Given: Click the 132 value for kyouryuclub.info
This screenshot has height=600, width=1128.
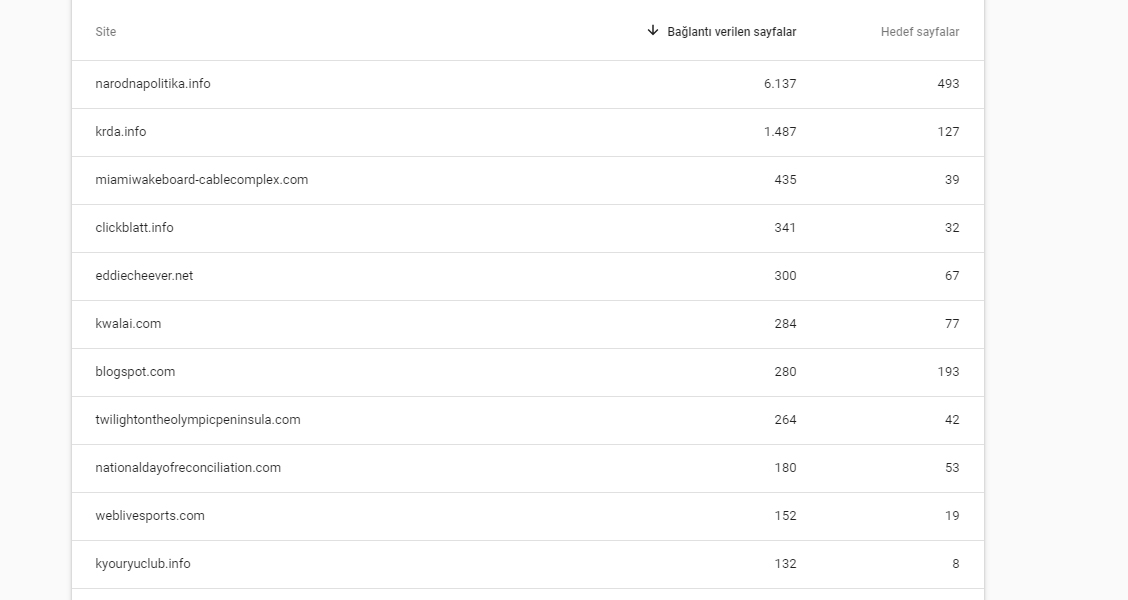Looking at the screenshot, I should 785,563.
